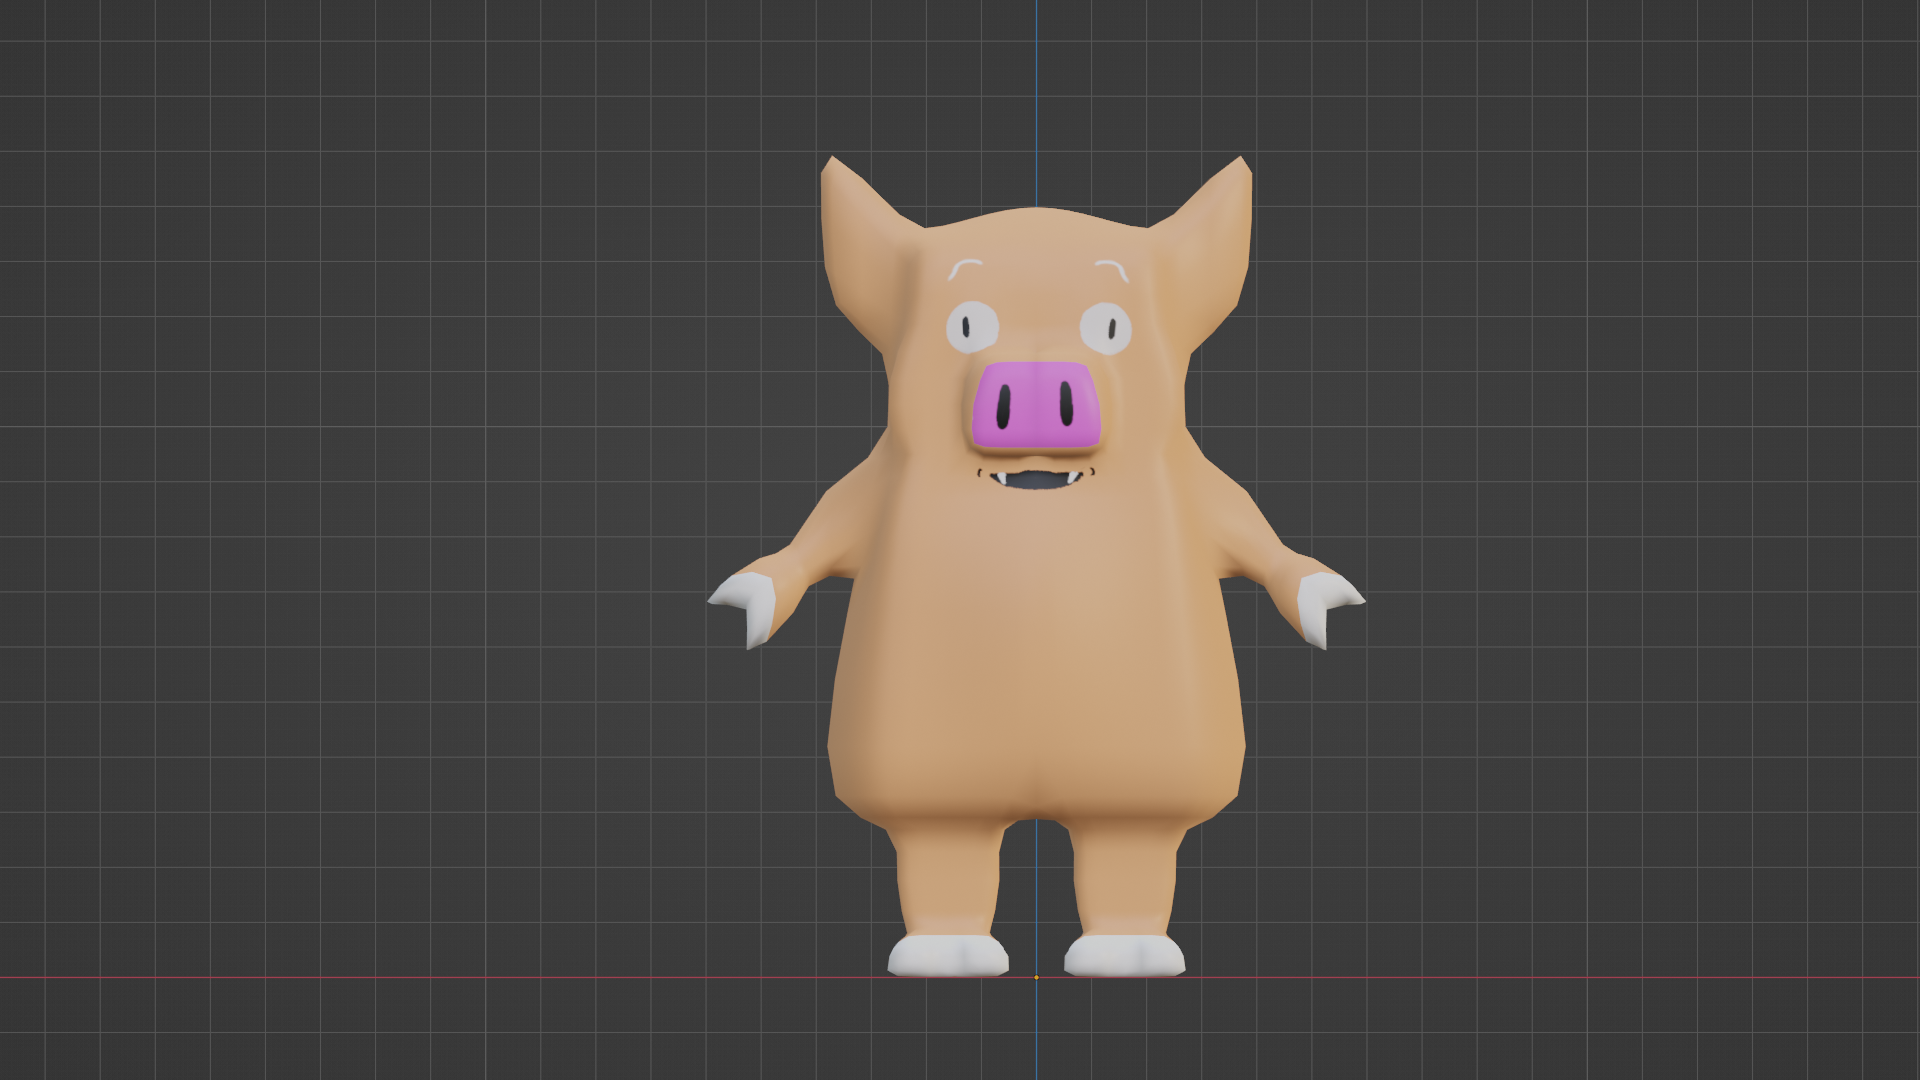Screen dimensions: 1920x1080
Task: Click the pig's open mouth
Action: click(1036, 481)
